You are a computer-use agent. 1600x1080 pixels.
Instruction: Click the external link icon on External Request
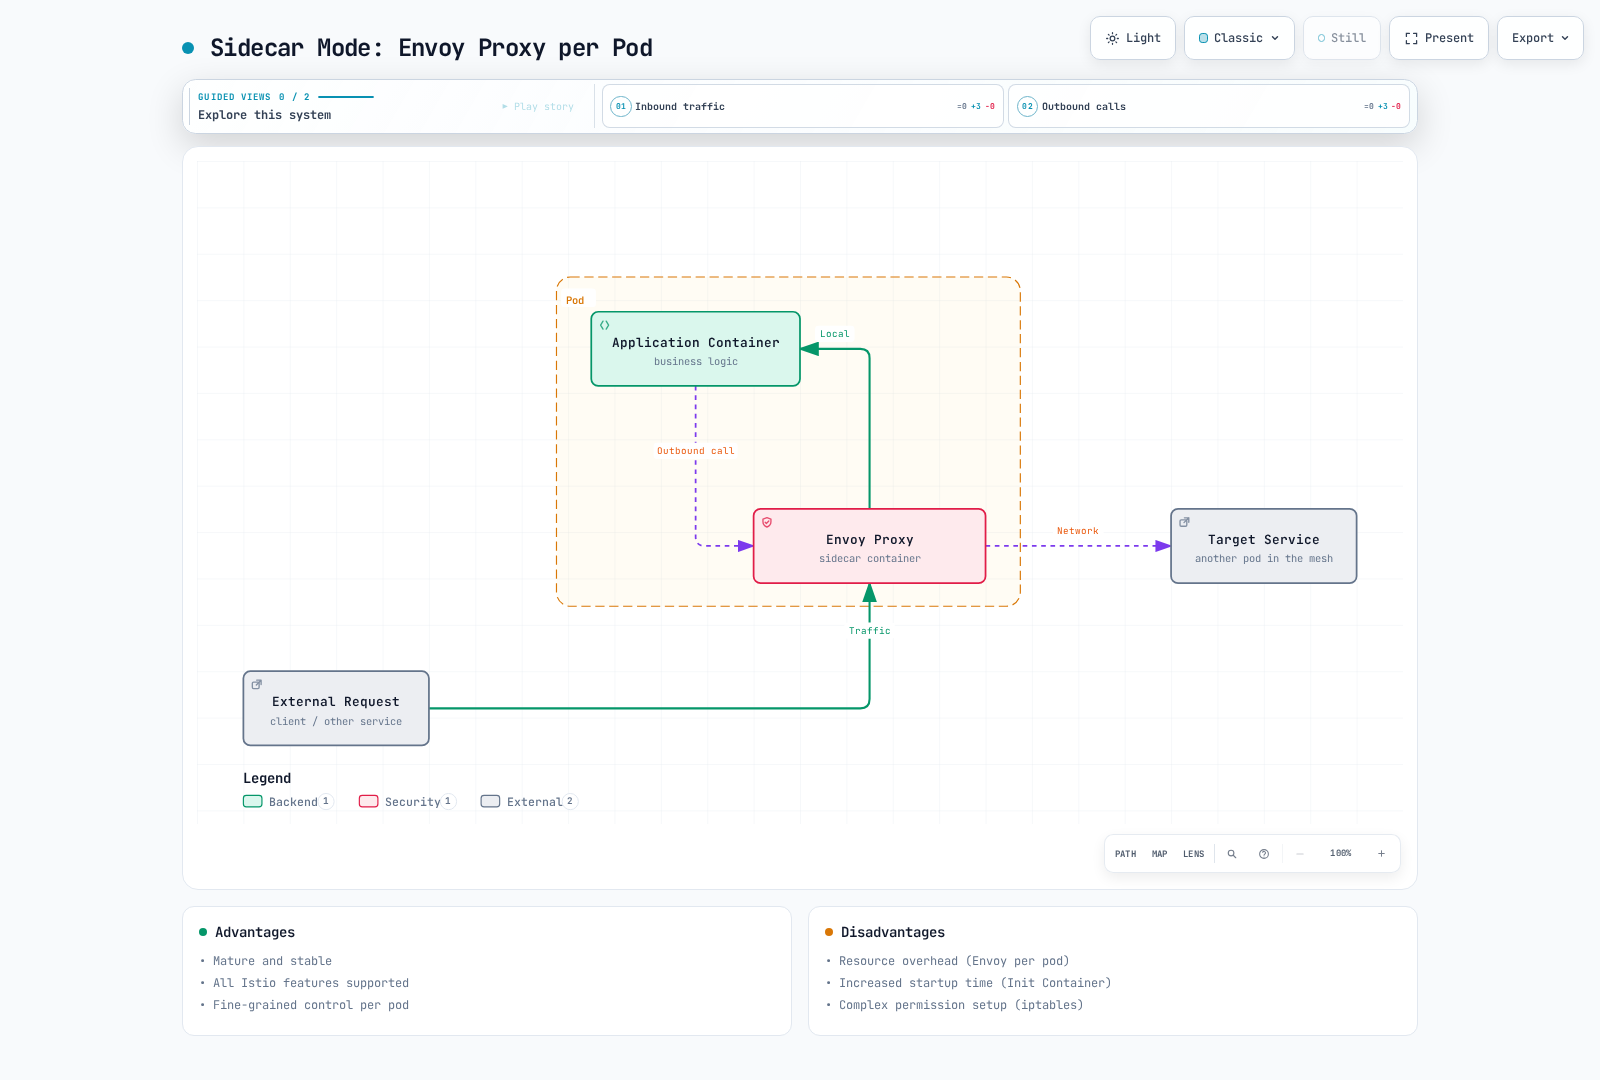tap(257, 684)
